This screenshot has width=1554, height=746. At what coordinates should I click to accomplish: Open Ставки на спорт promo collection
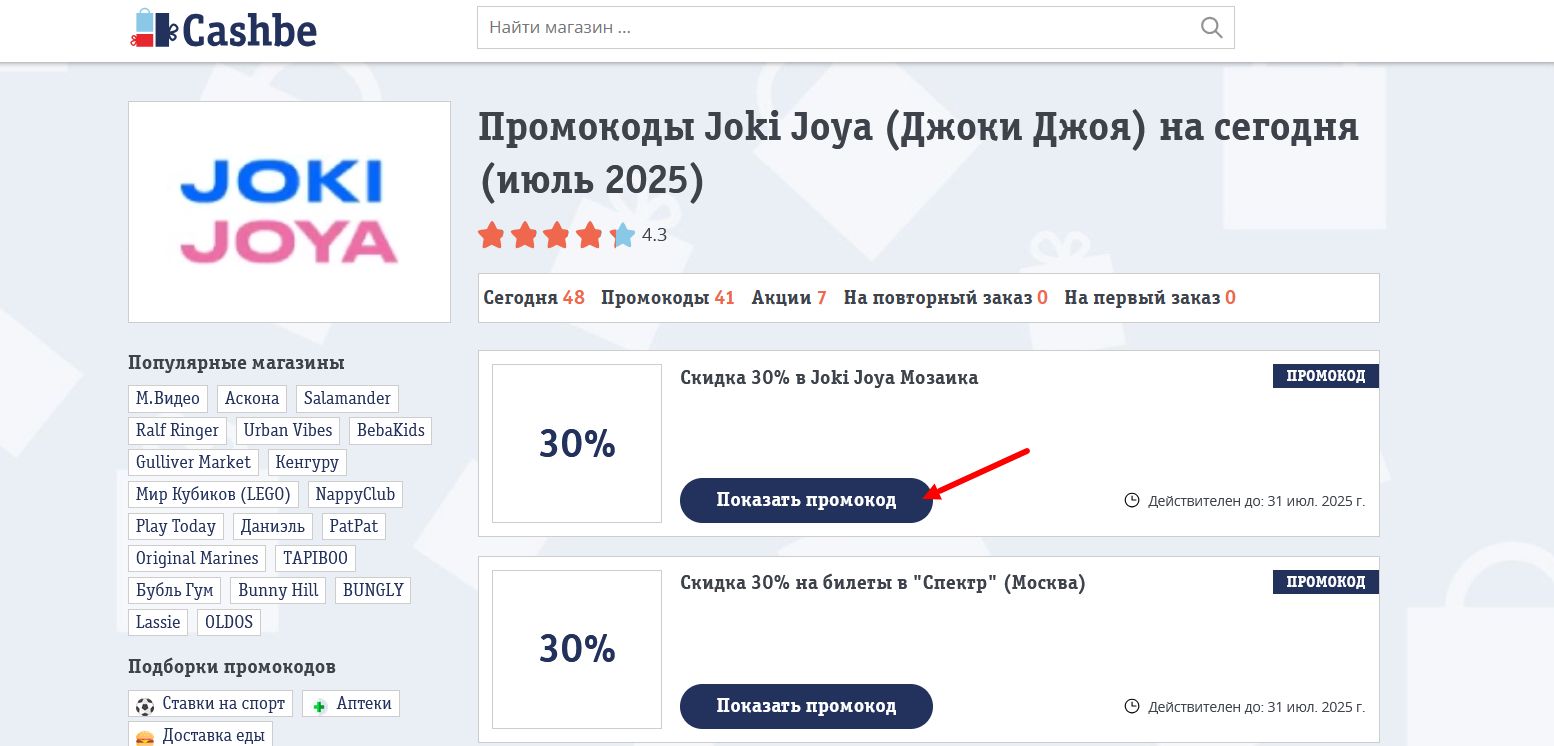tap(211, 704)
